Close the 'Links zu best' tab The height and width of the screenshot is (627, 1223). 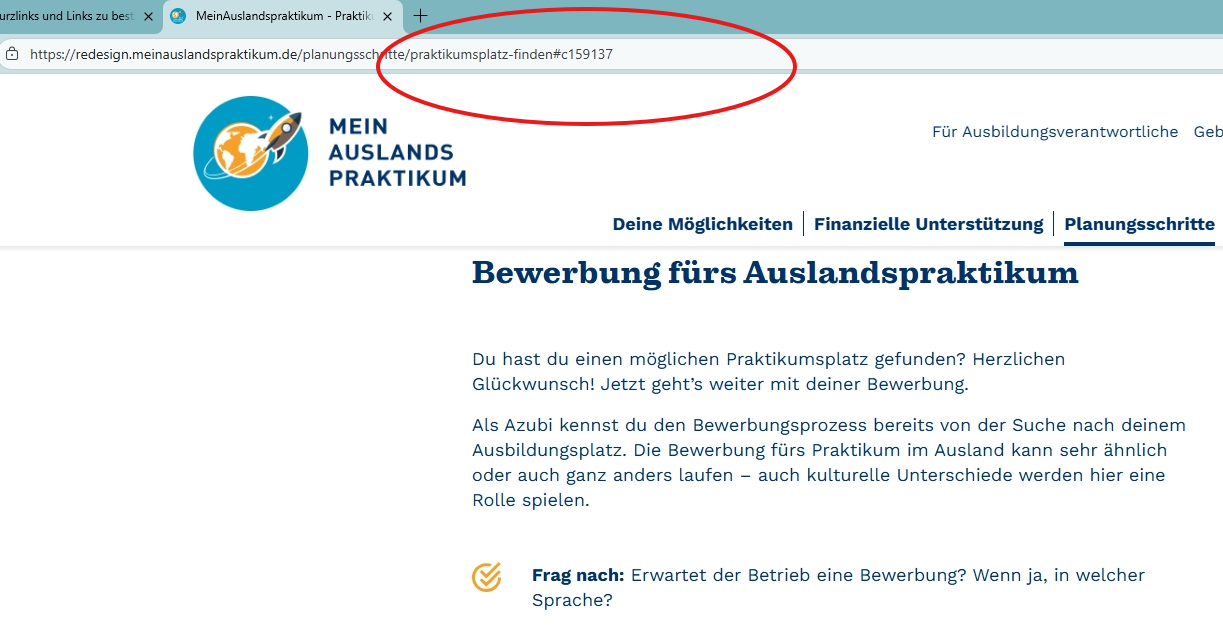pyautogui.click(x=148, y=16)
